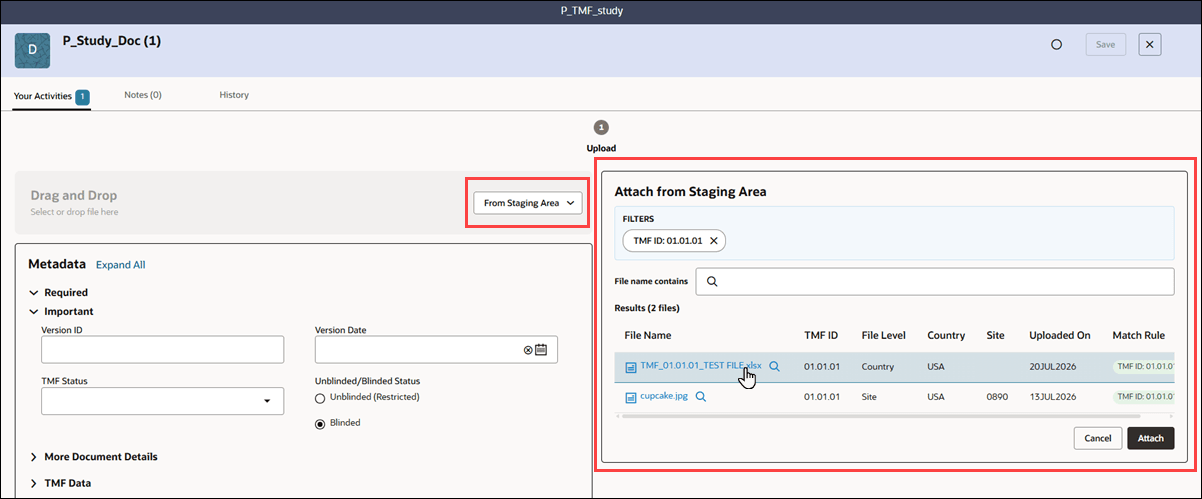Select the Unblinded (Restricted) radio button
This screenshot has height=499, width=1202.
point(321,398)
